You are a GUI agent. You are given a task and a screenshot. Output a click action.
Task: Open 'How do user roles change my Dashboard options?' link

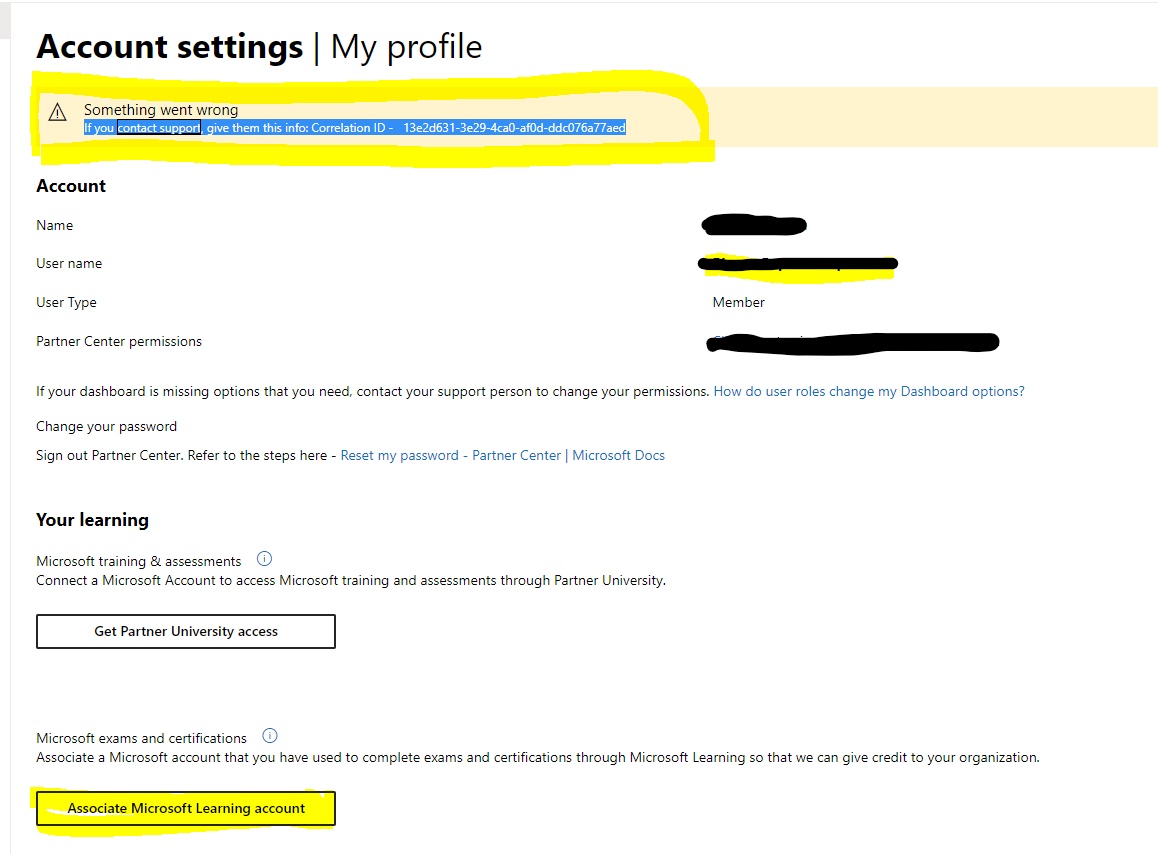coord(868,392)
